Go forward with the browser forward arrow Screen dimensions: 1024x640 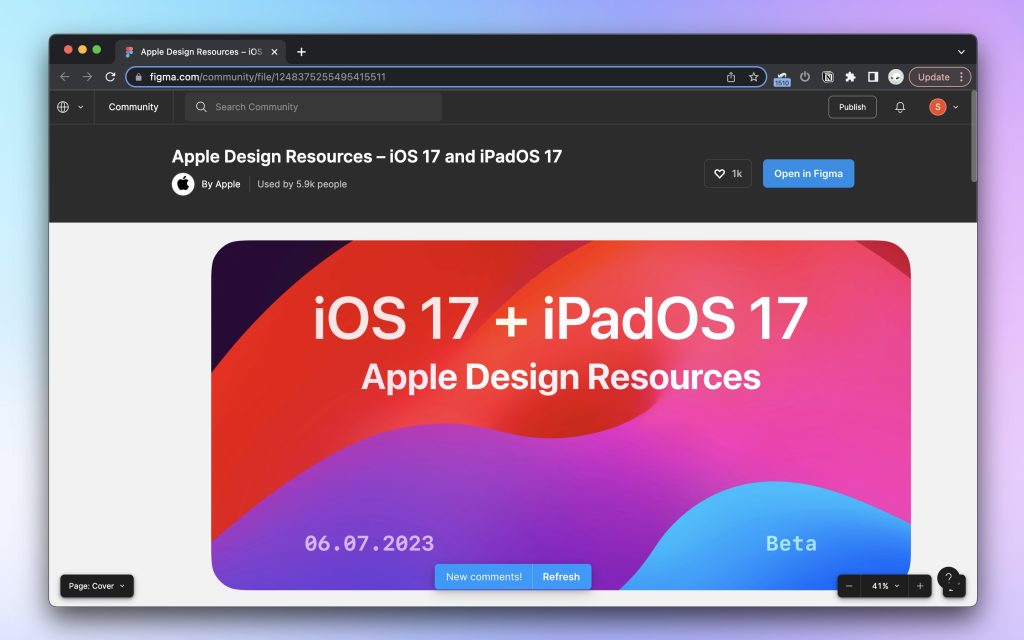[x=88, y=77]
